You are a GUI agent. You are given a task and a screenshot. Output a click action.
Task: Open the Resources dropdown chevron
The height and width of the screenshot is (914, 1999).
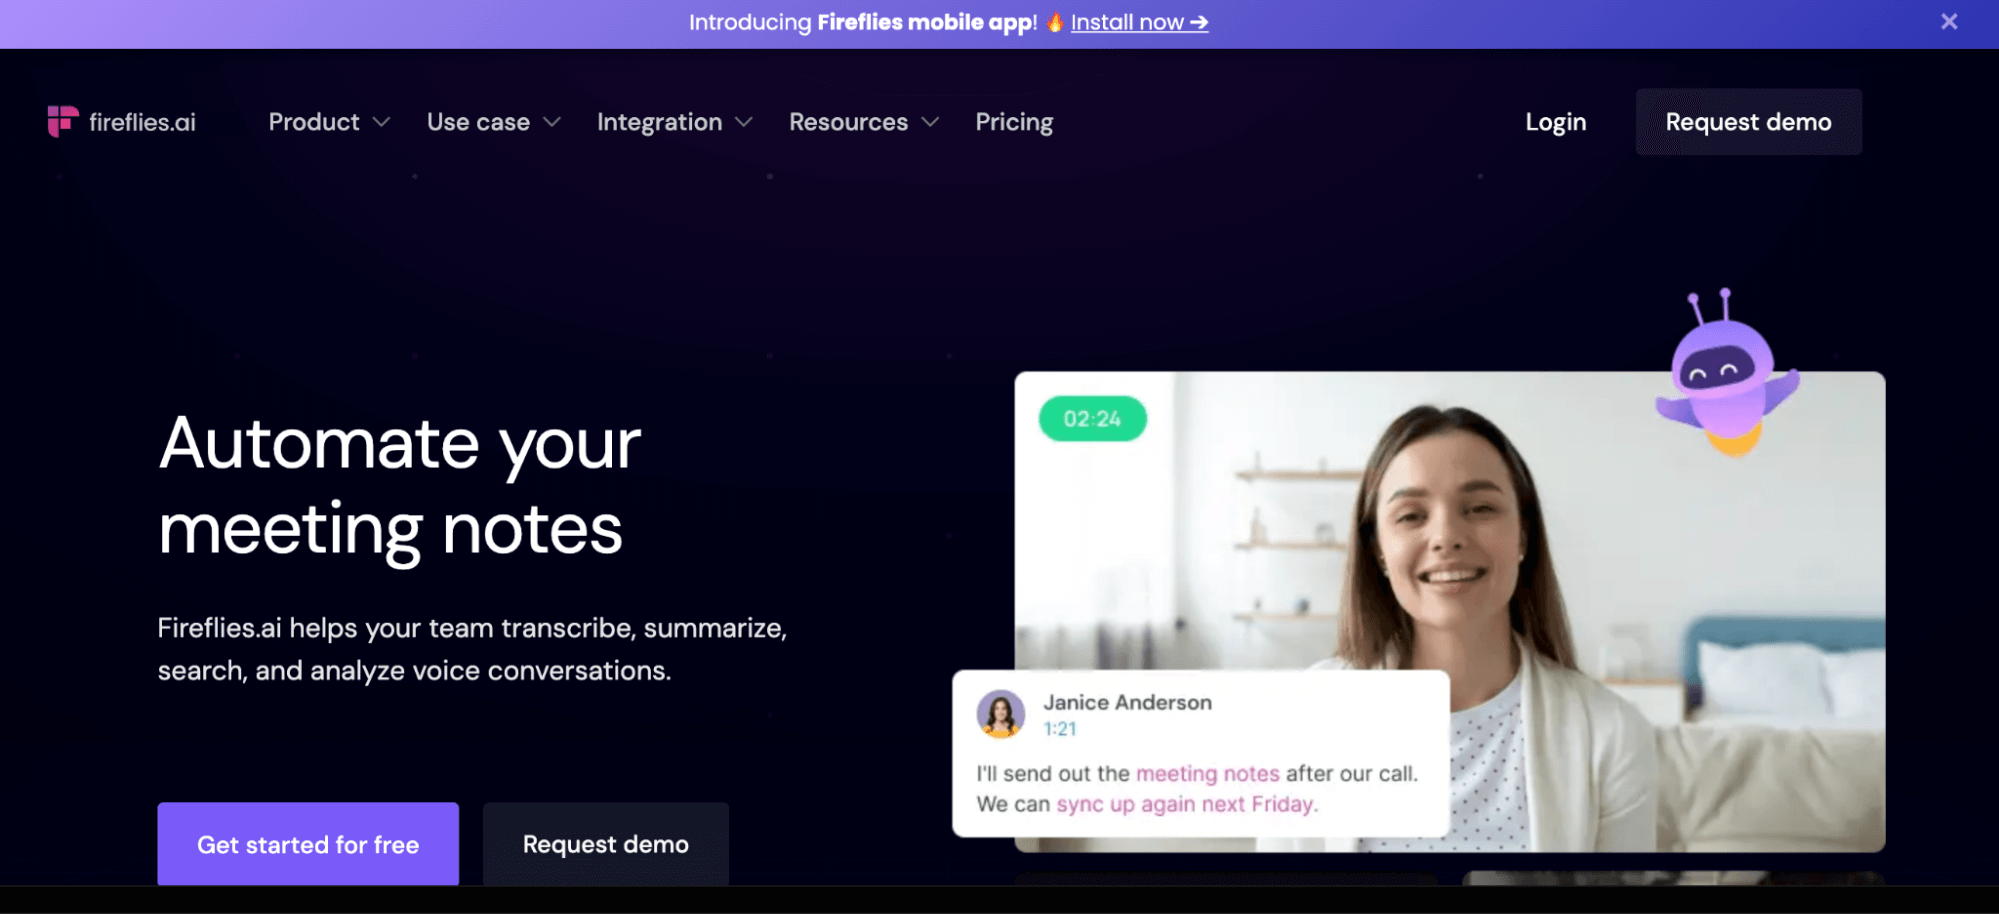coord(930,122)
